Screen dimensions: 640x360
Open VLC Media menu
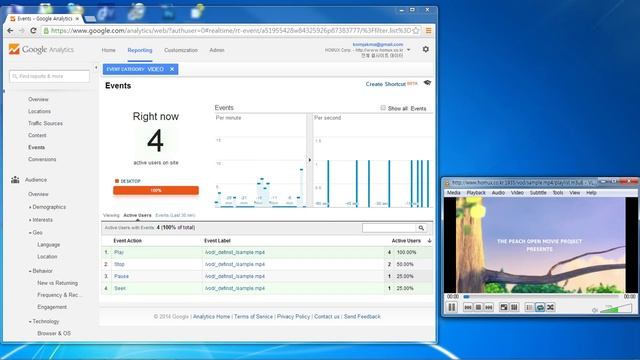(x=453, y=193)
